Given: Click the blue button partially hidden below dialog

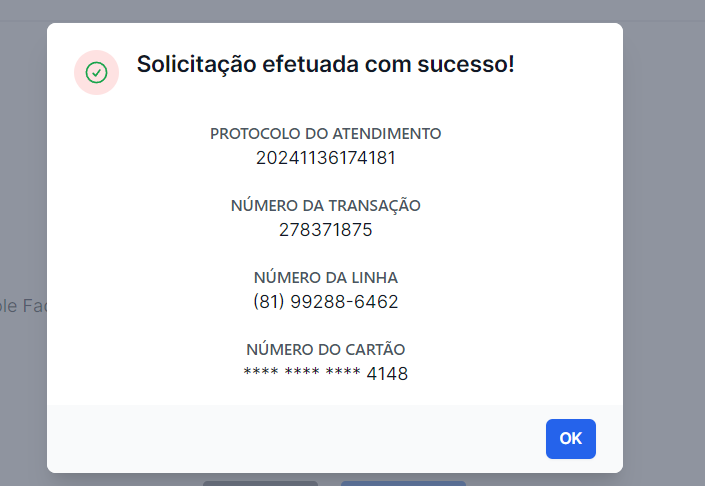Looking at the screenshot, I should (x=403, y=483).
